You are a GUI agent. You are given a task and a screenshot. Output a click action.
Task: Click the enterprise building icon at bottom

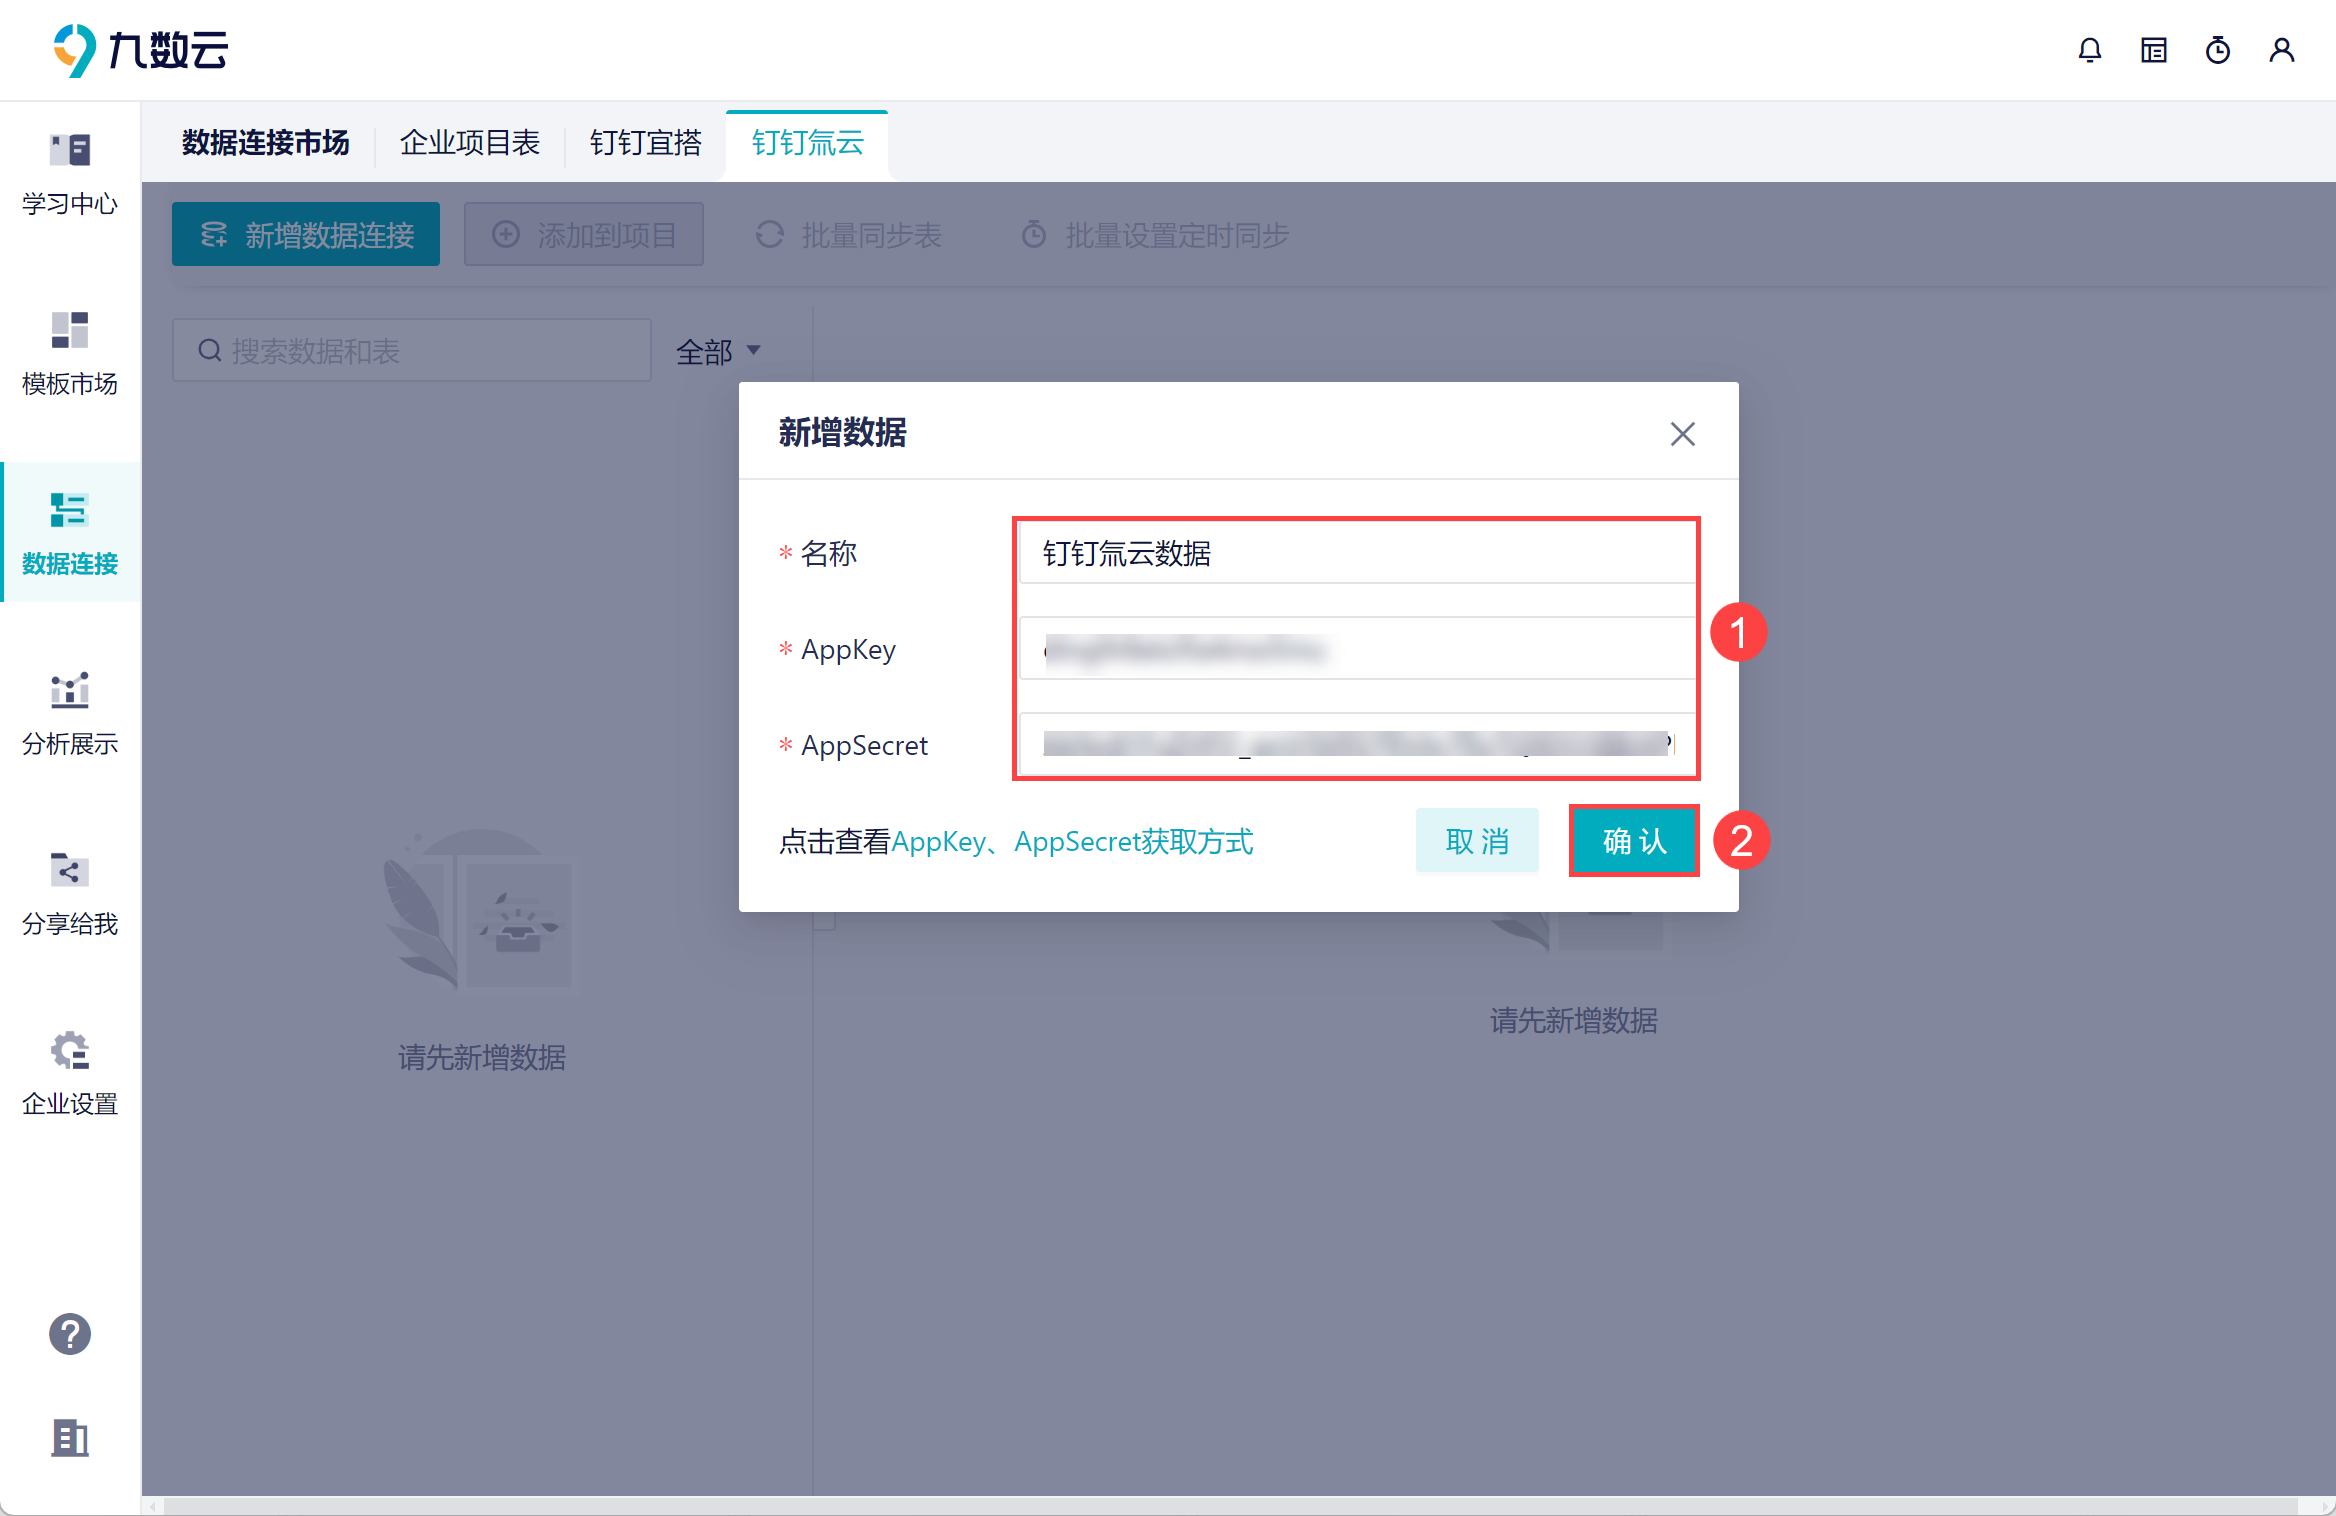pos(70,1438)
